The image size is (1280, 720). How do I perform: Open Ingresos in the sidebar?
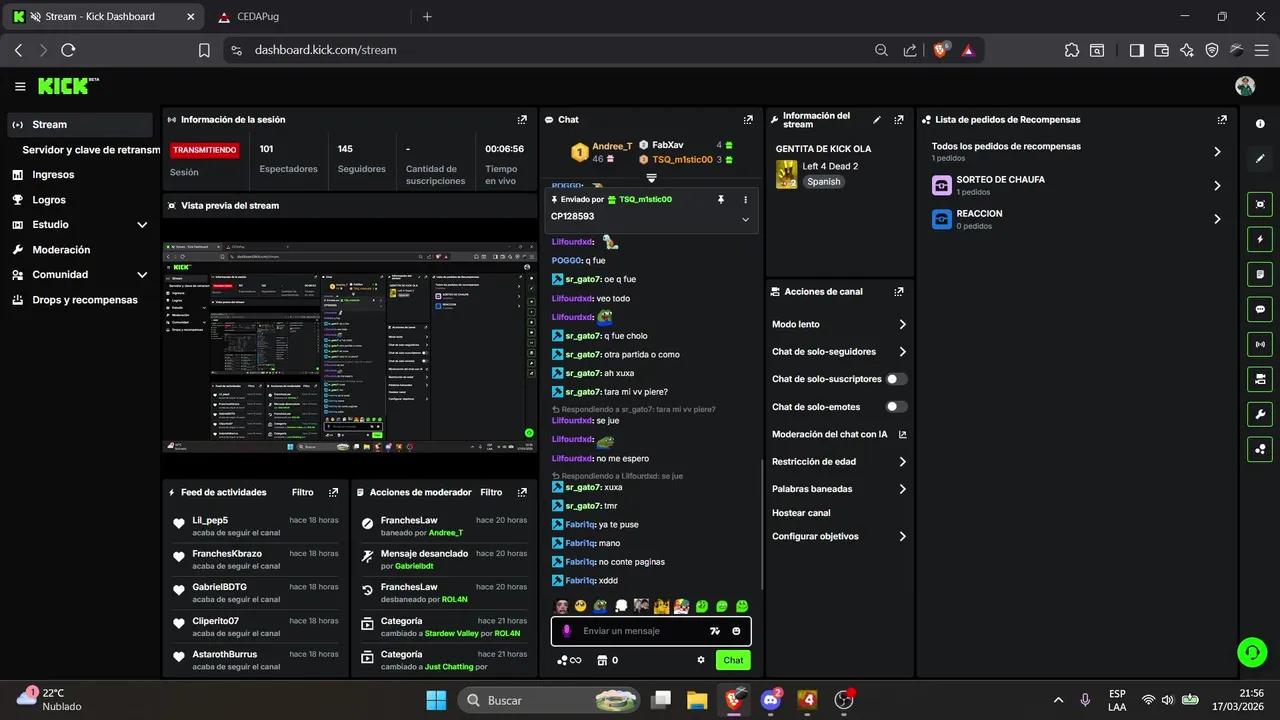(x=53, y=175)
